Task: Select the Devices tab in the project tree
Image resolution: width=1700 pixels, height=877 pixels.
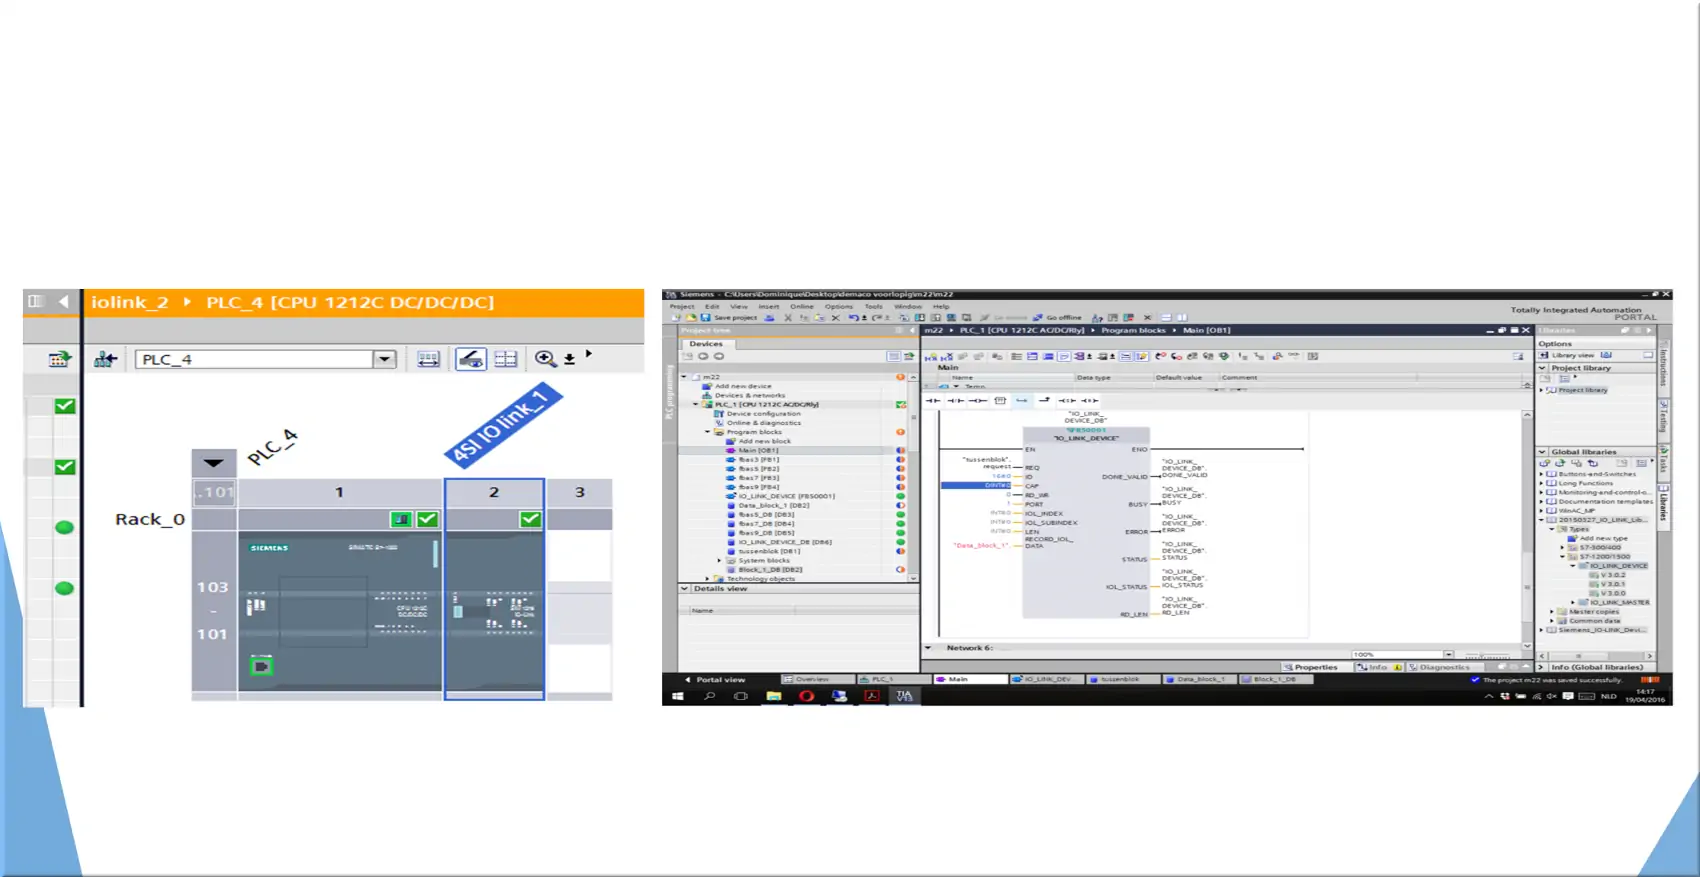Action: [706, 343]
